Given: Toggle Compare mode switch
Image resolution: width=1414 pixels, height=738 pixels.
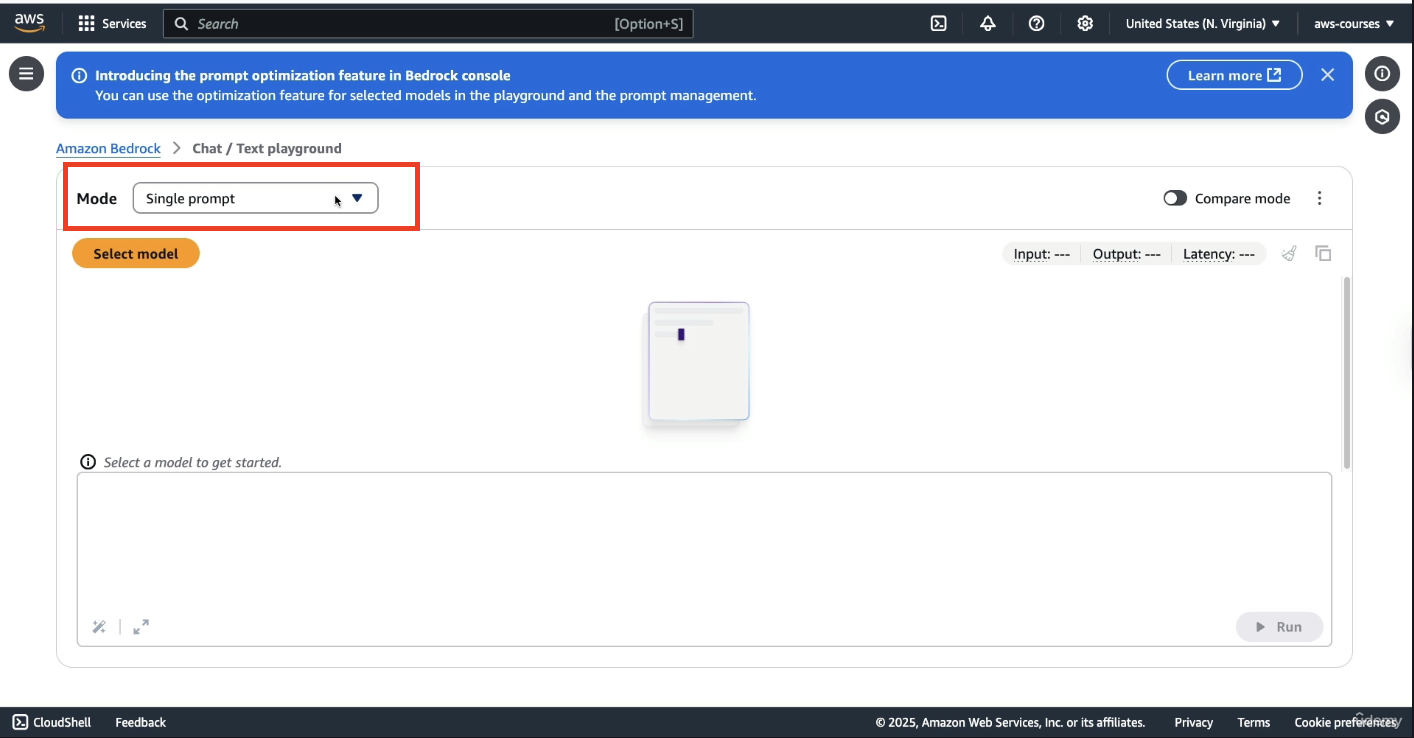Looking at the screenshot, I should tap(1175, 198).
